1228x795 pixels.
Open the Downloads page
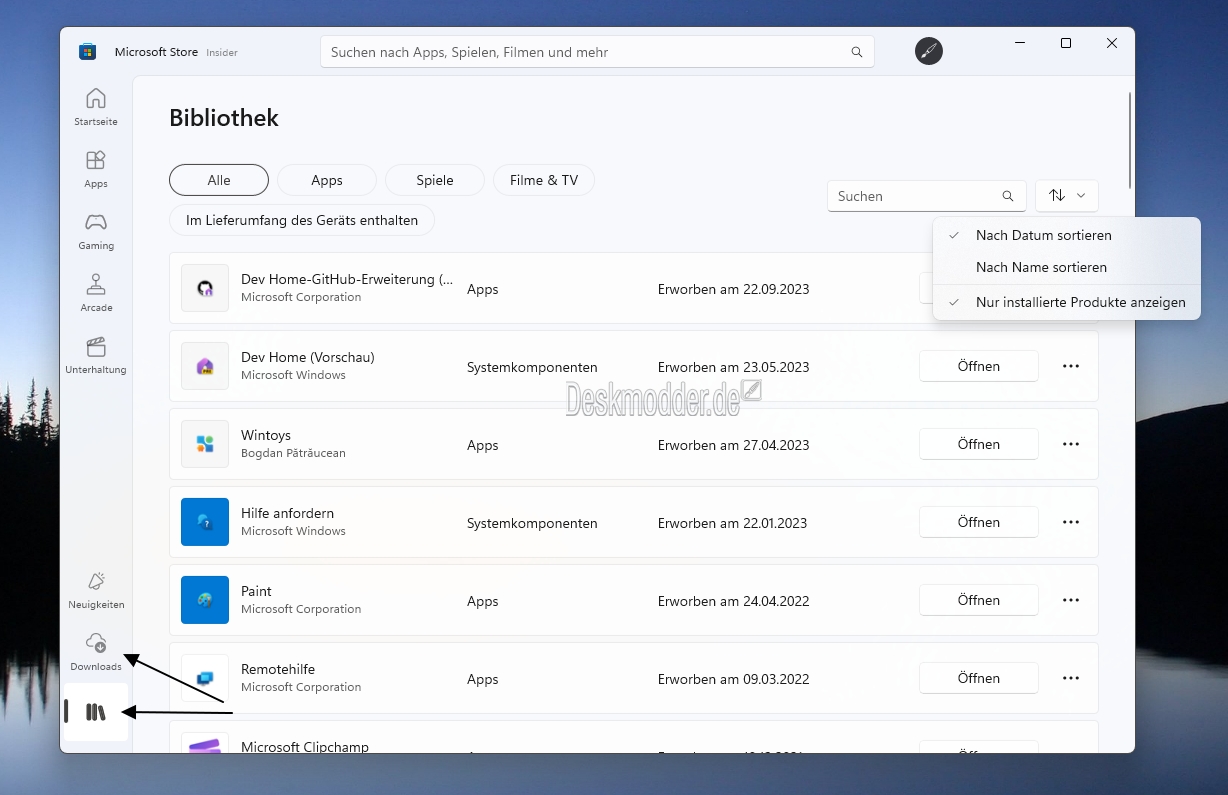coord(96,651)
